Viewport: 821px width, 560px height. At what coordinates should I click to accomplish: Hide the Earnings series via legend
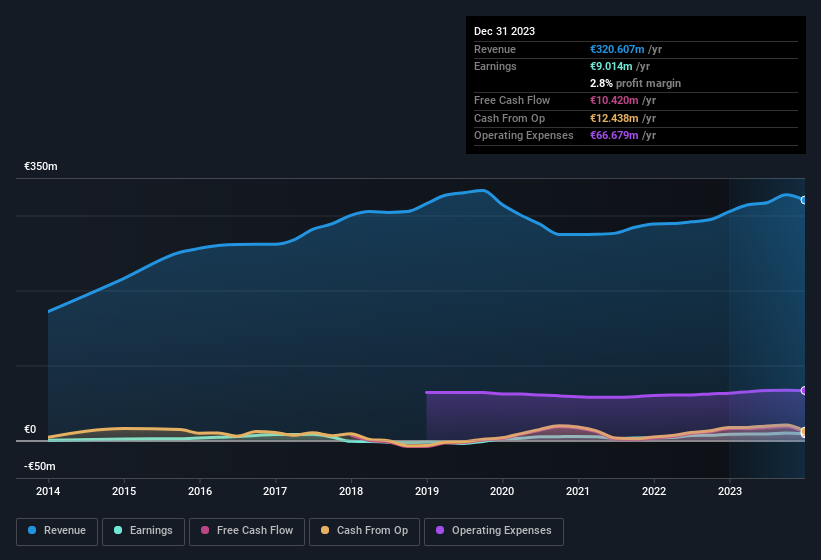143,530
